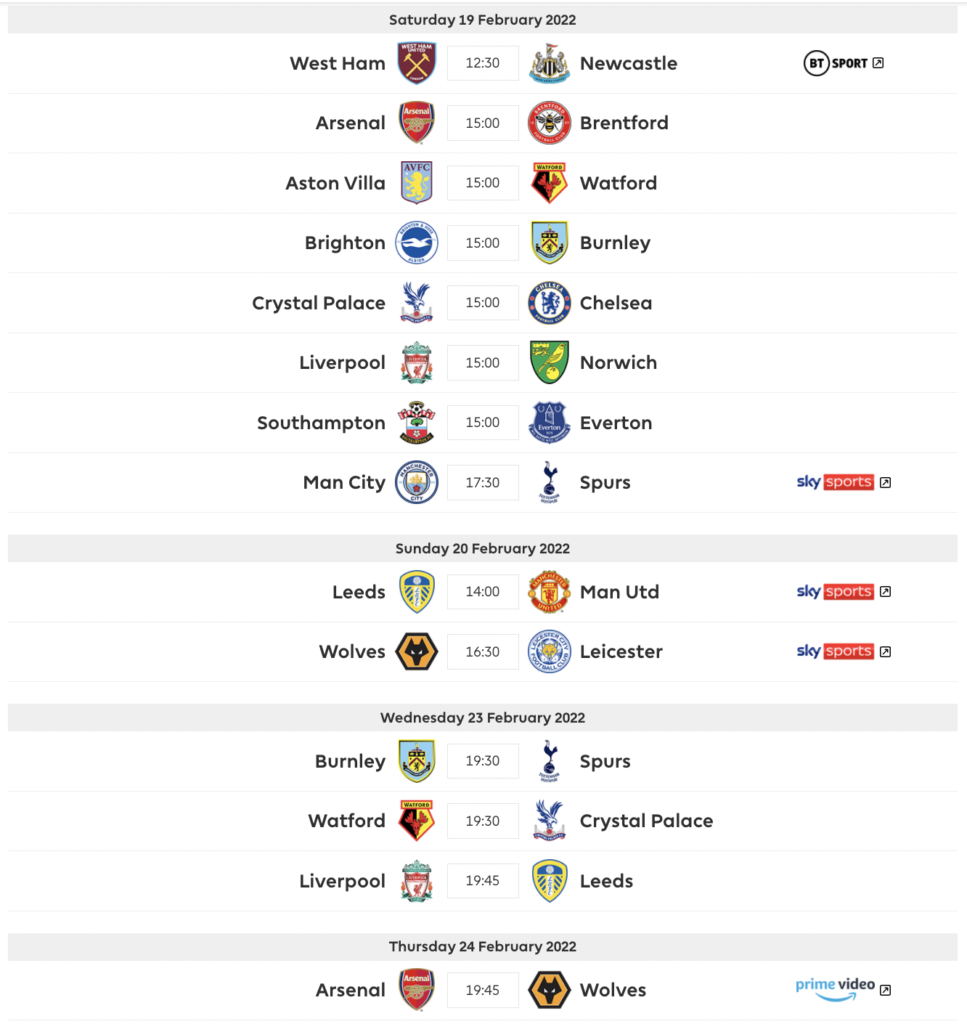Click the 12:30 kickoff time button
This screenshot has height=1024, width=967.
coord(483,62)
